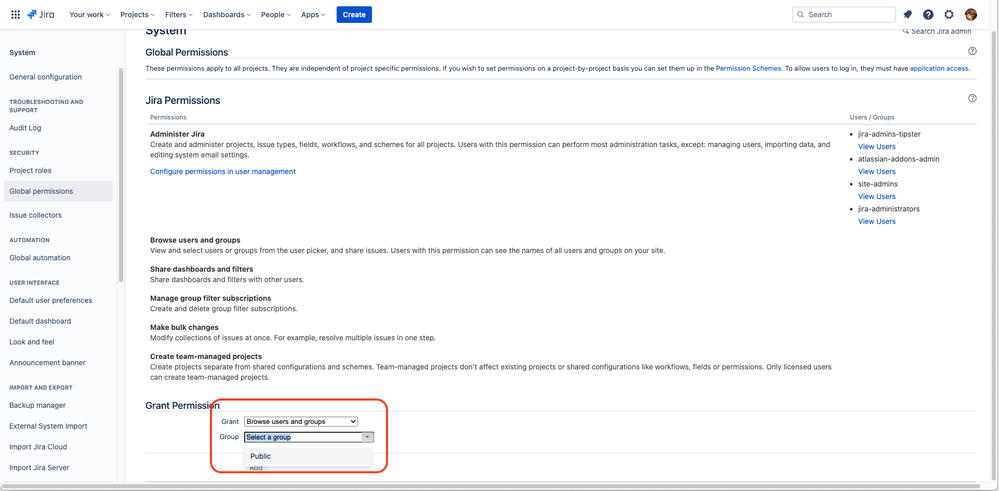Select Global permissions in sidebar
This screenshot has height=491, width=999.
pos(58,191)
